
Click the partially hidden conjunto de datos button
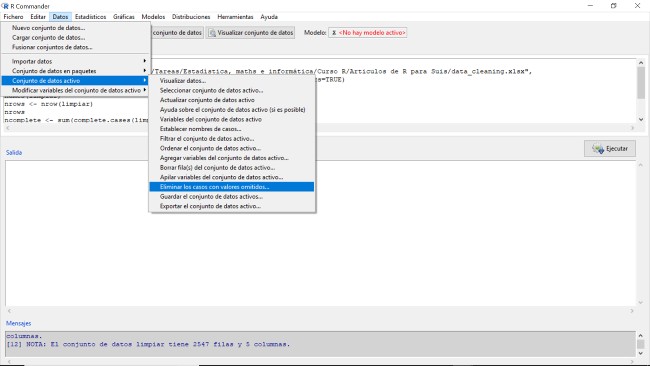click(177, 33)
